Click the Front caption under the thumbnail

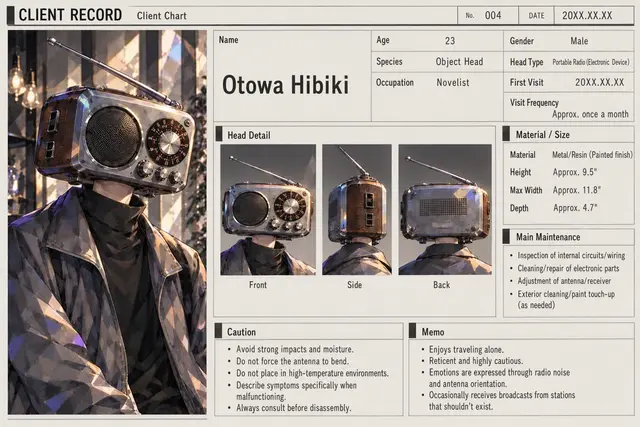point(258,285)
